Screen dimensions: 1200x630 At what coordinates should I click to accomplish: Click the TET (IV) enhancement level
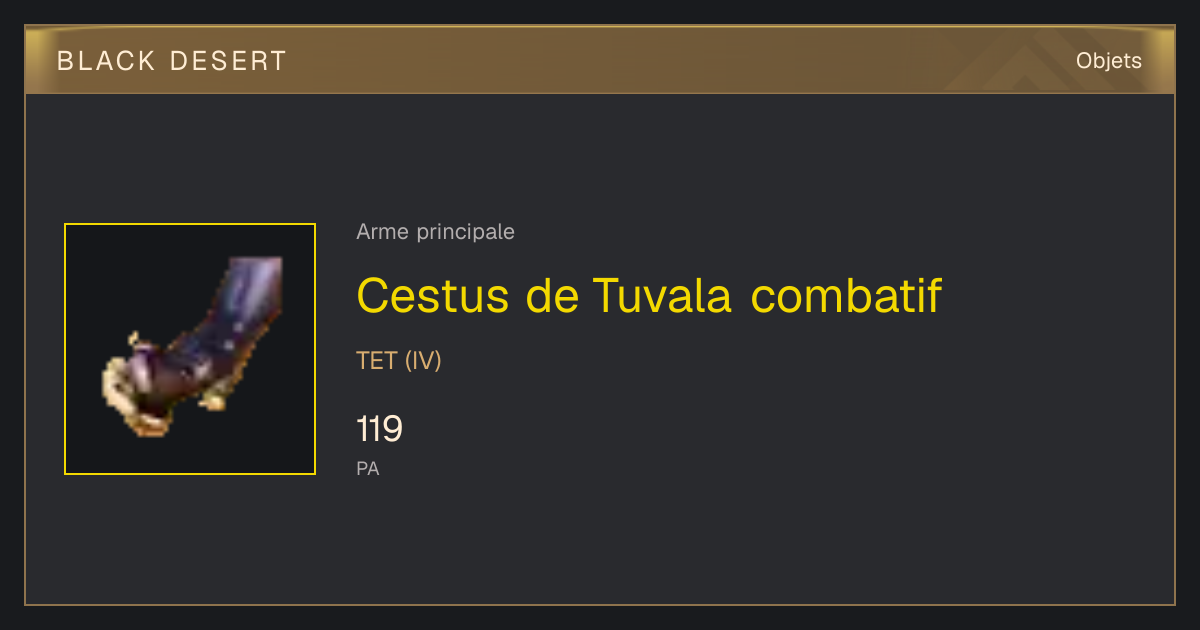[x=399, y=361]
